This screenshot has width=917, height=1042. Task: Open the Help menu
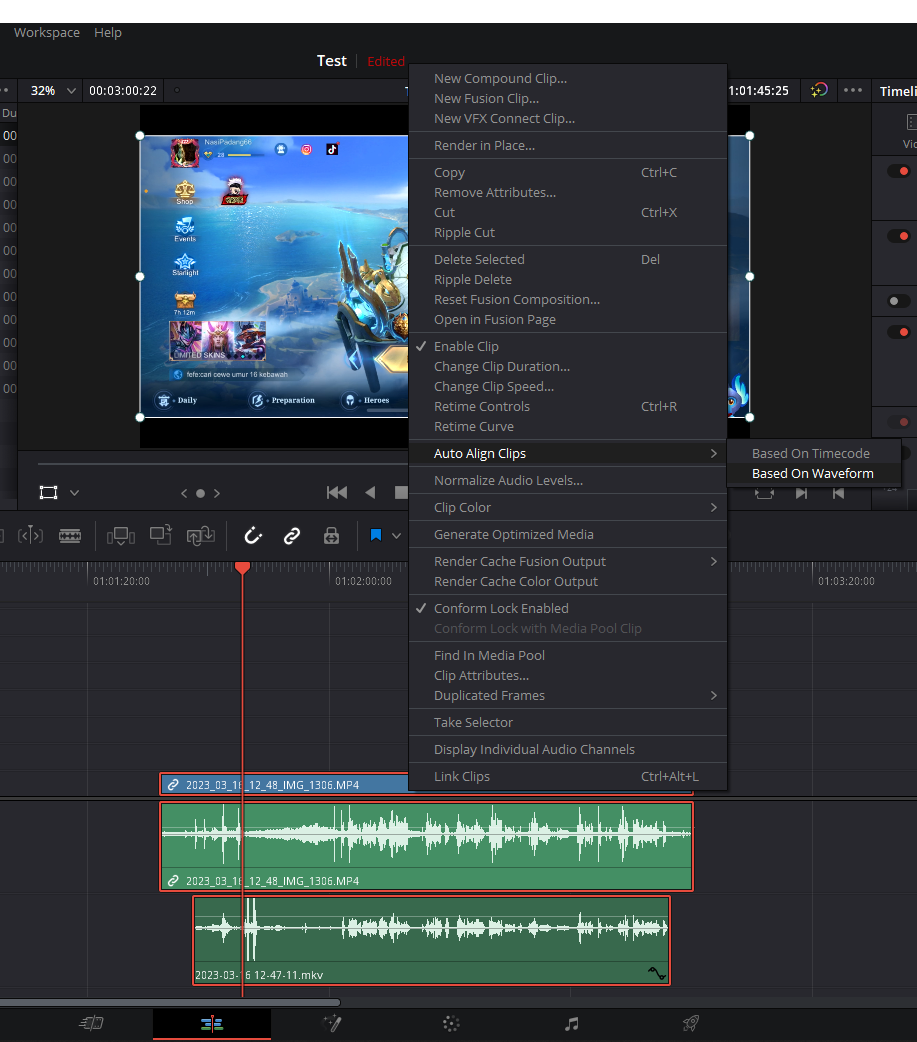click(x=108, y=33)
